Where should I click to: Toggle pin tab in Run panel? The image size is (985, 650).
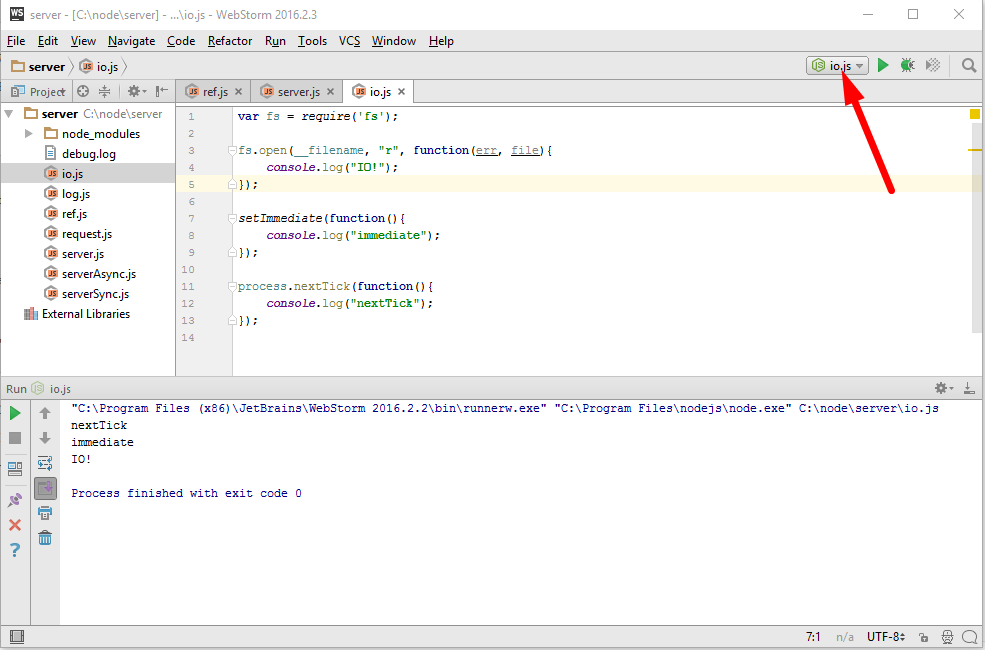click(x=15, y=500)
